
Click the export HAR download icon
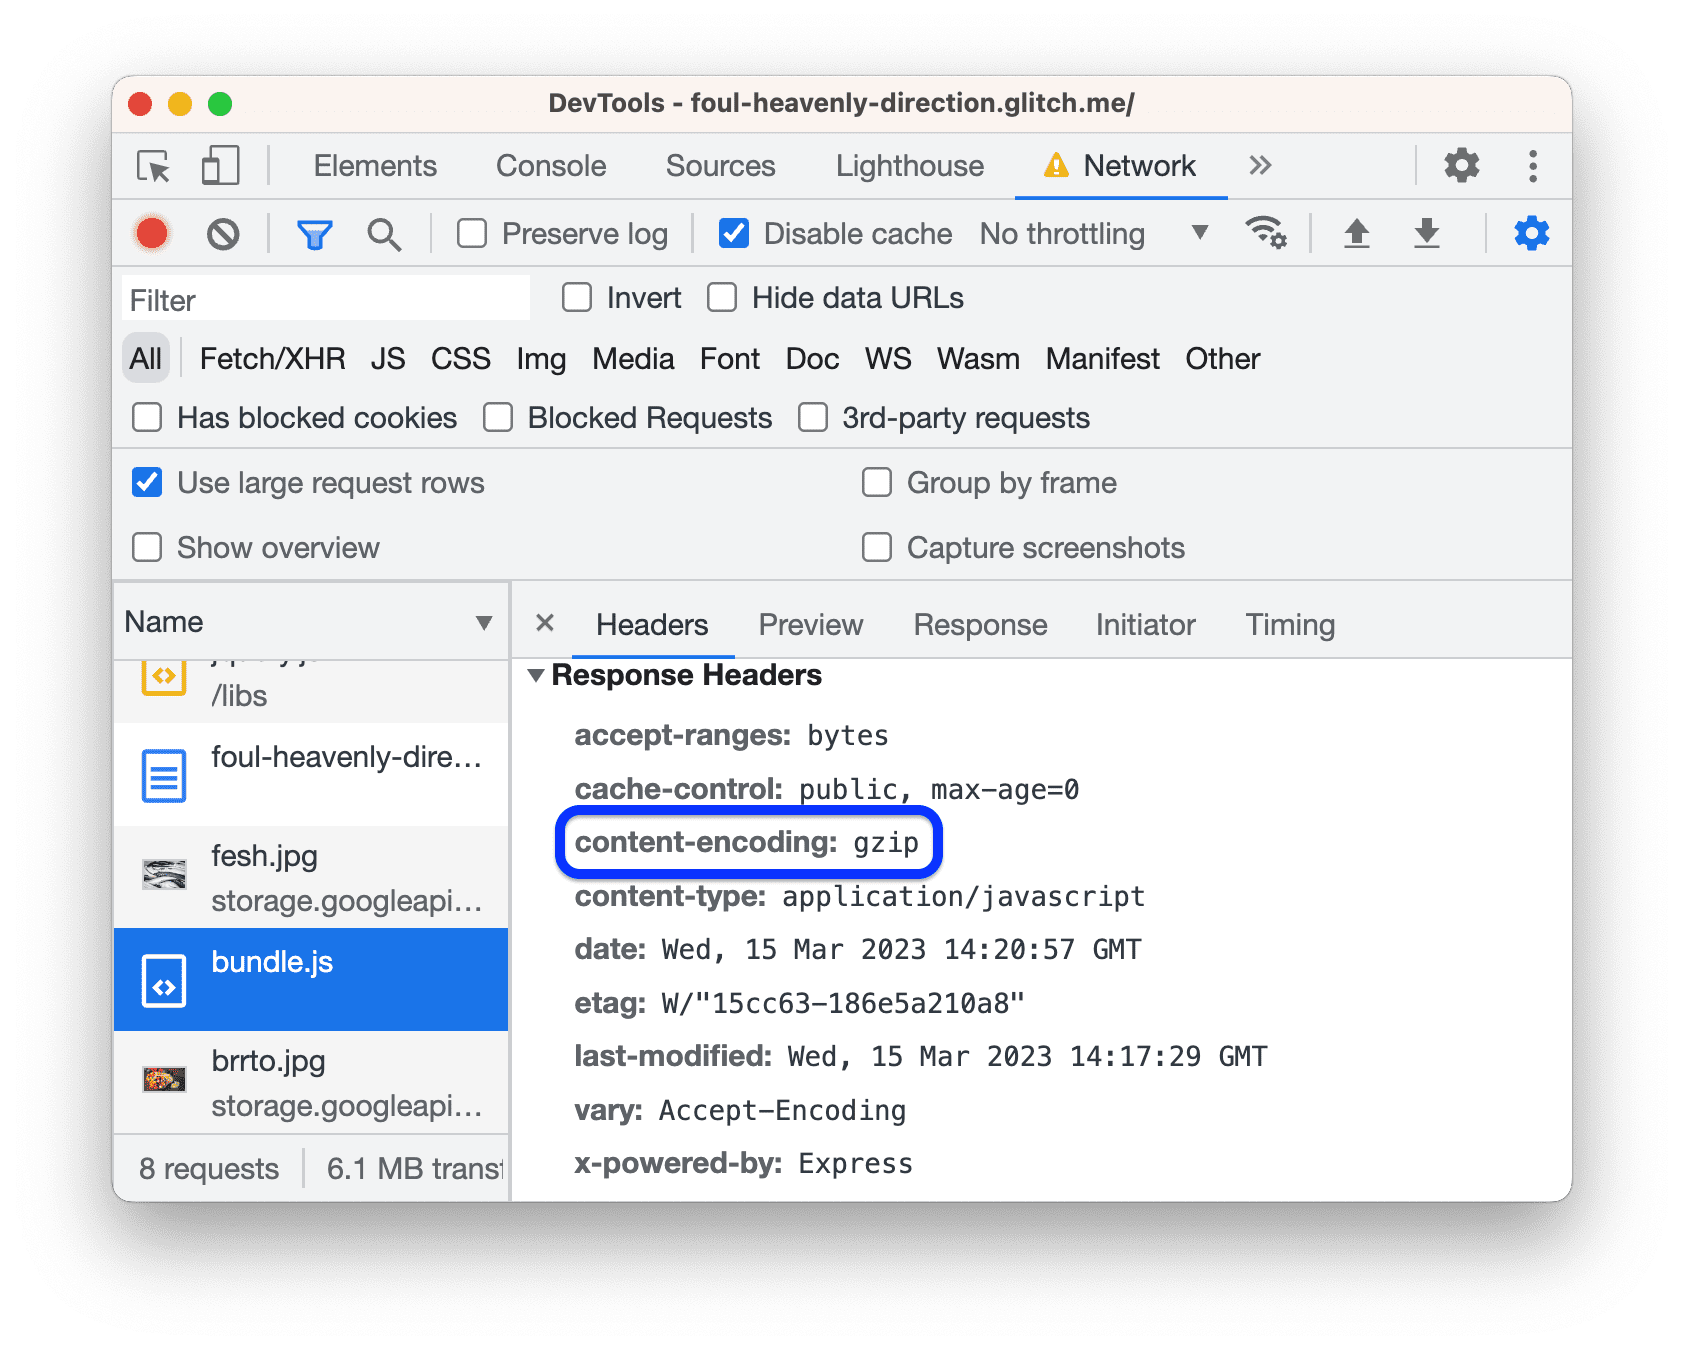(1427, 234)
